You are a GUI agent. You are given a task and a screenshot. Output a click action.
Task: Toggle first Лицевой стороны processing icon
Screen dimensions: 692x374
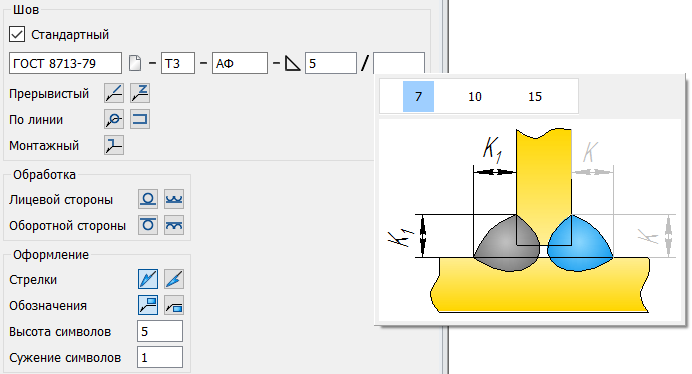pyautogui.click(x=148, y=199)
